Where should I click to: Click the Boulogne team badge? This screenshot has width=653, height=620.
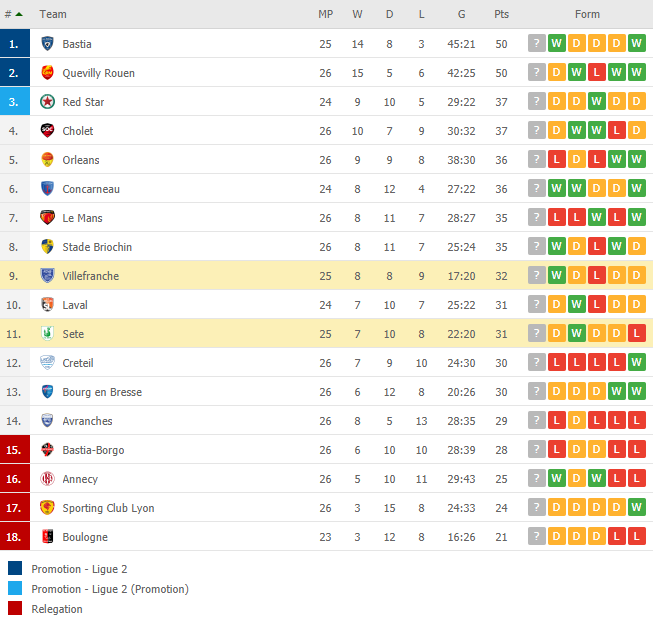pos(47,536)
